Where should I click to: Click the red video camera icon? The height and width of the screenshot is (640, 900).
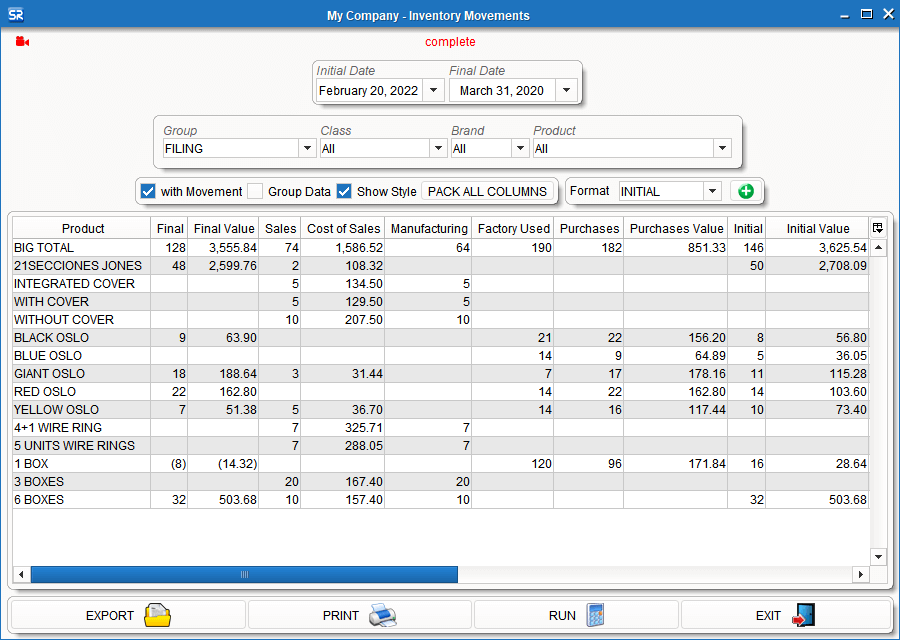[22, 41]
